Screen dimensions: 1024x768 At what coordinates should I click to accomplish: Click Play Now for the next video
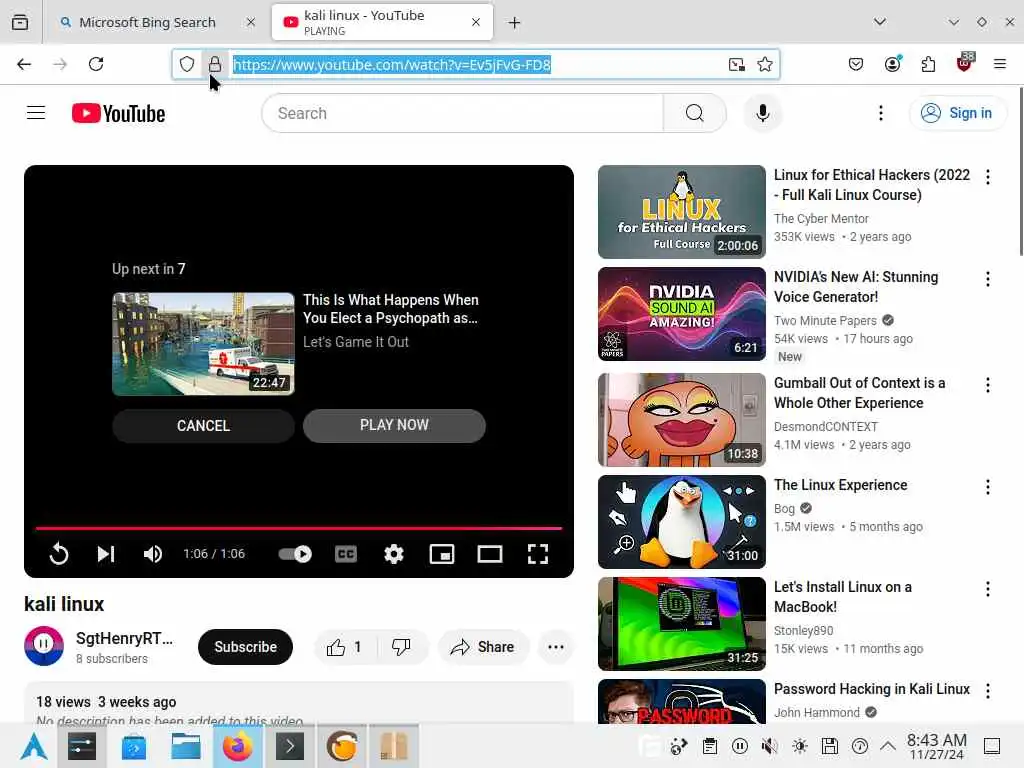pos(394,426)
